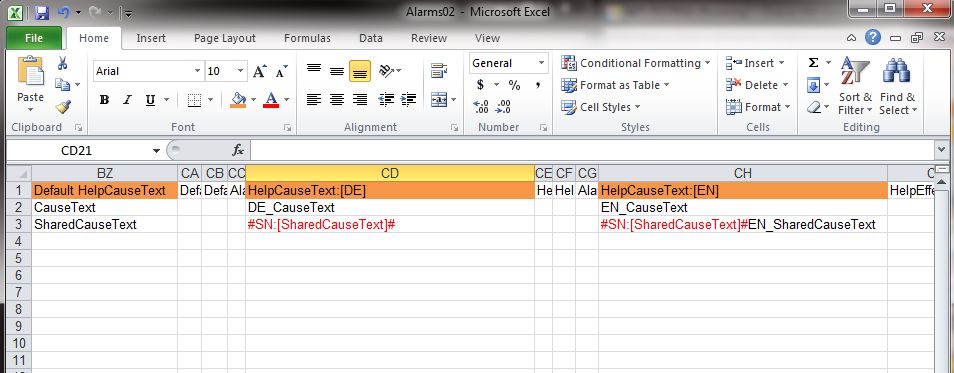Click the Merge & Center icon
This screenshot has width=954, height=373.
pos(439,100)
